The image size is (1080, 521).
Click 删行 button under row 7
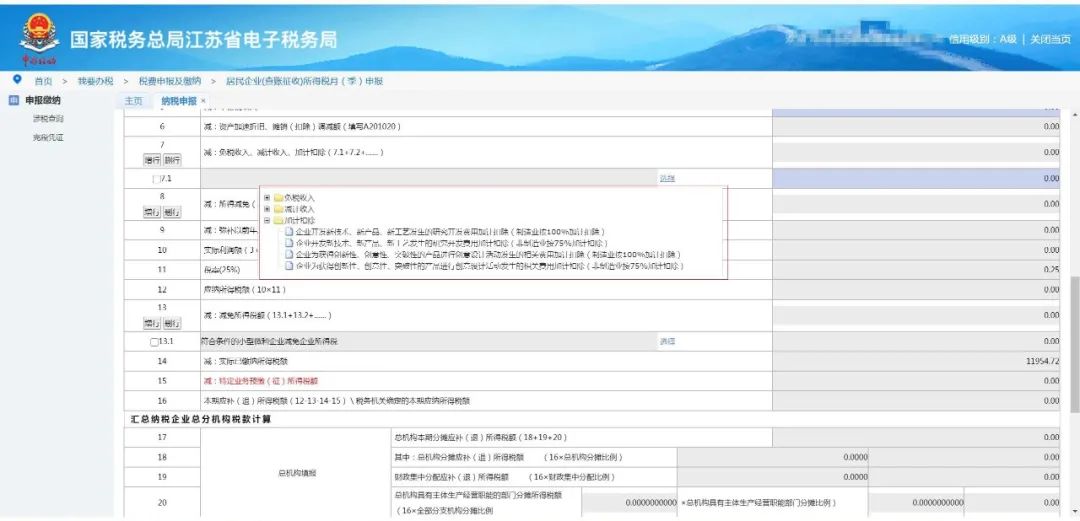click(x=172, y=160)
